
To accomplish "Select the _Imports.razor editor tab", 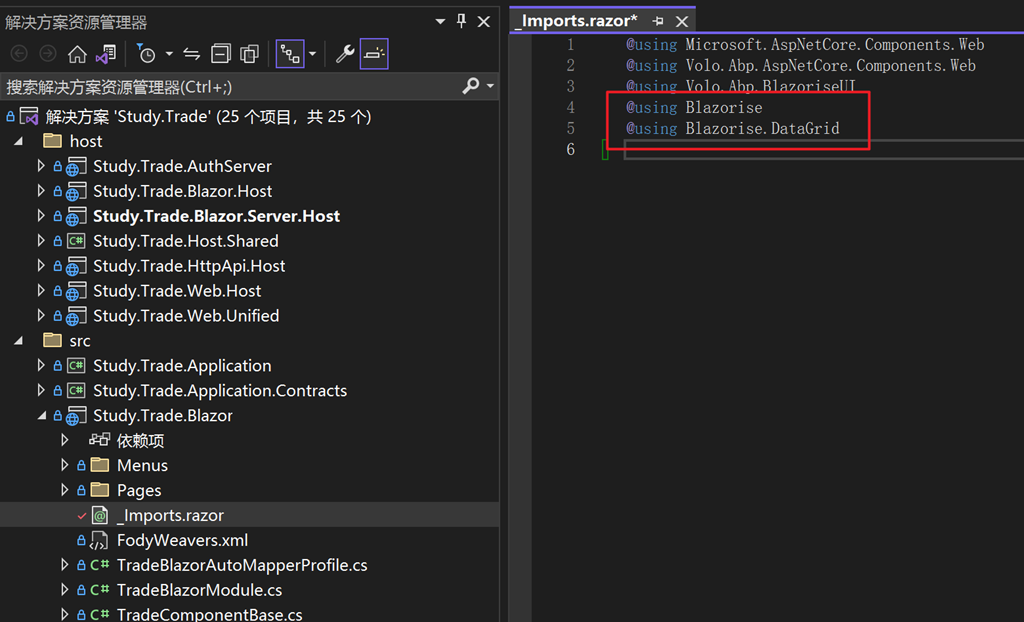I will coord(576,21).
